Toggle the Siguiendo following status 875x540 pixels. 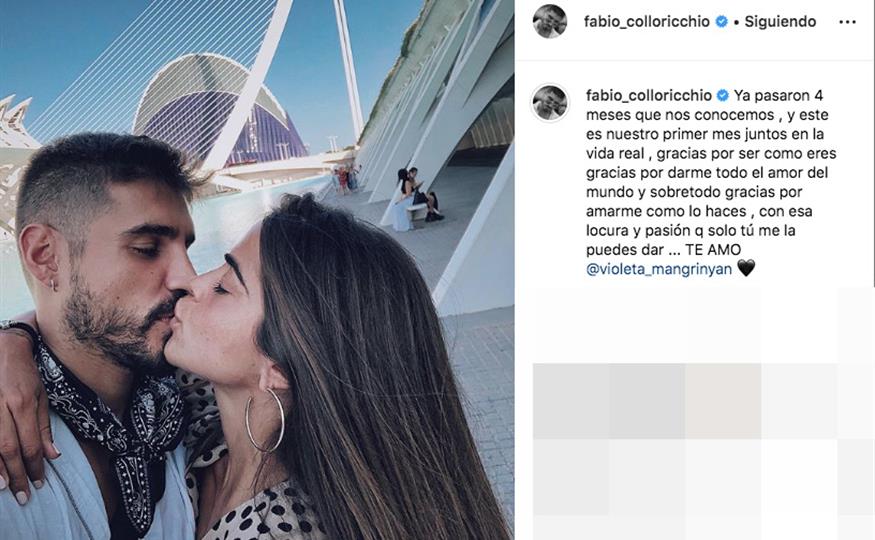coord(780,22)
